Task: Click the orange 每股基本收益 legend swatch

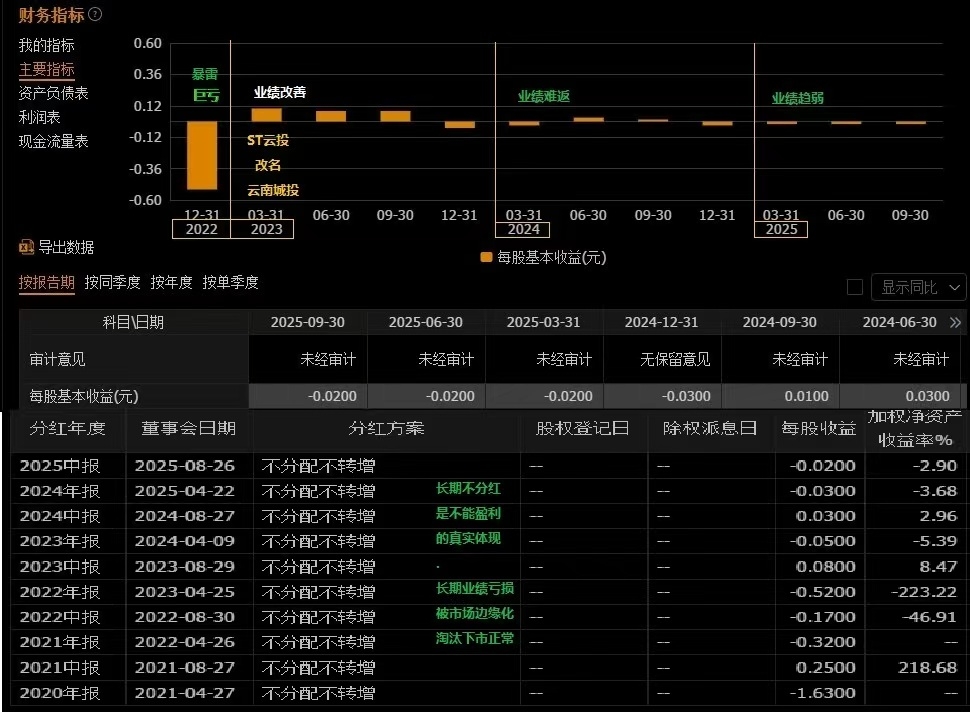Action: tap(486, 257)
